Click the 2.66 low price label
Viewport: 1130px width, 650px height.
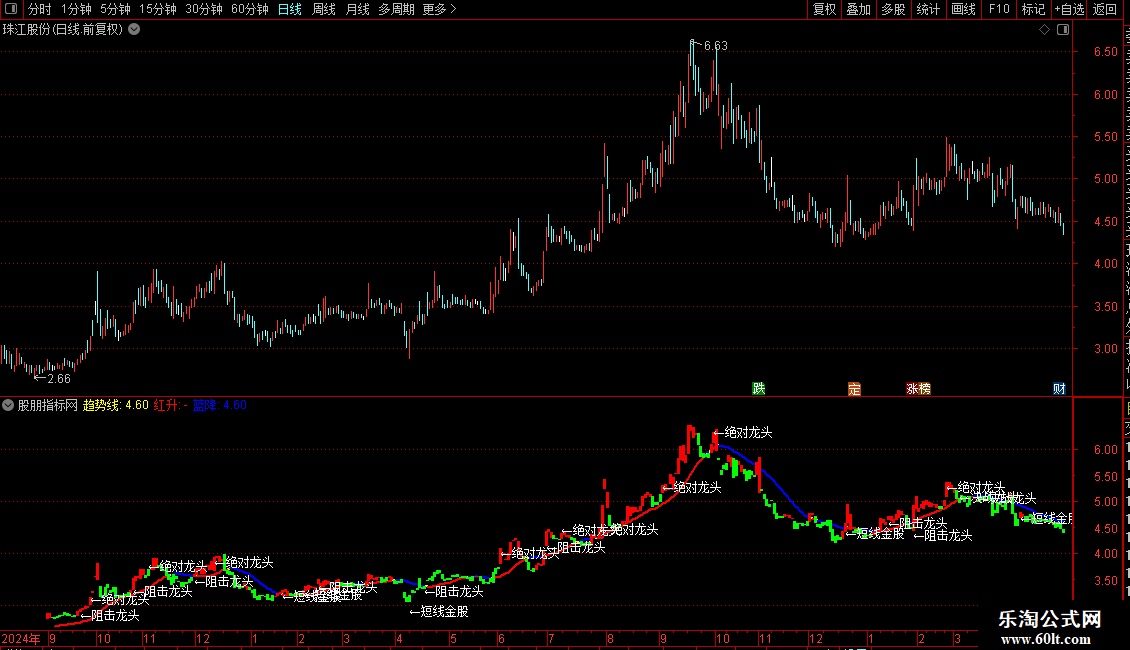point(59,378)
